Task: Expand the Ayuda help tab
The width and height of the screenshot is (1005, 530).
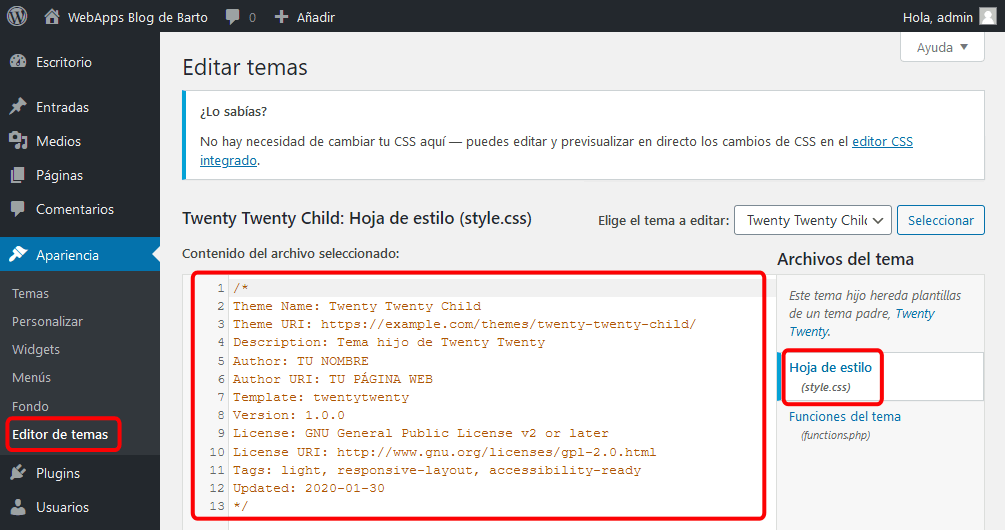Action: tap(942, 47)
